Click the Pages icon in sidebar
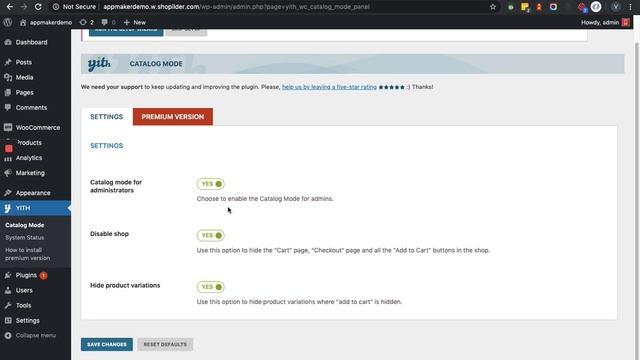 pyautogui.click(x=8, y=93)
